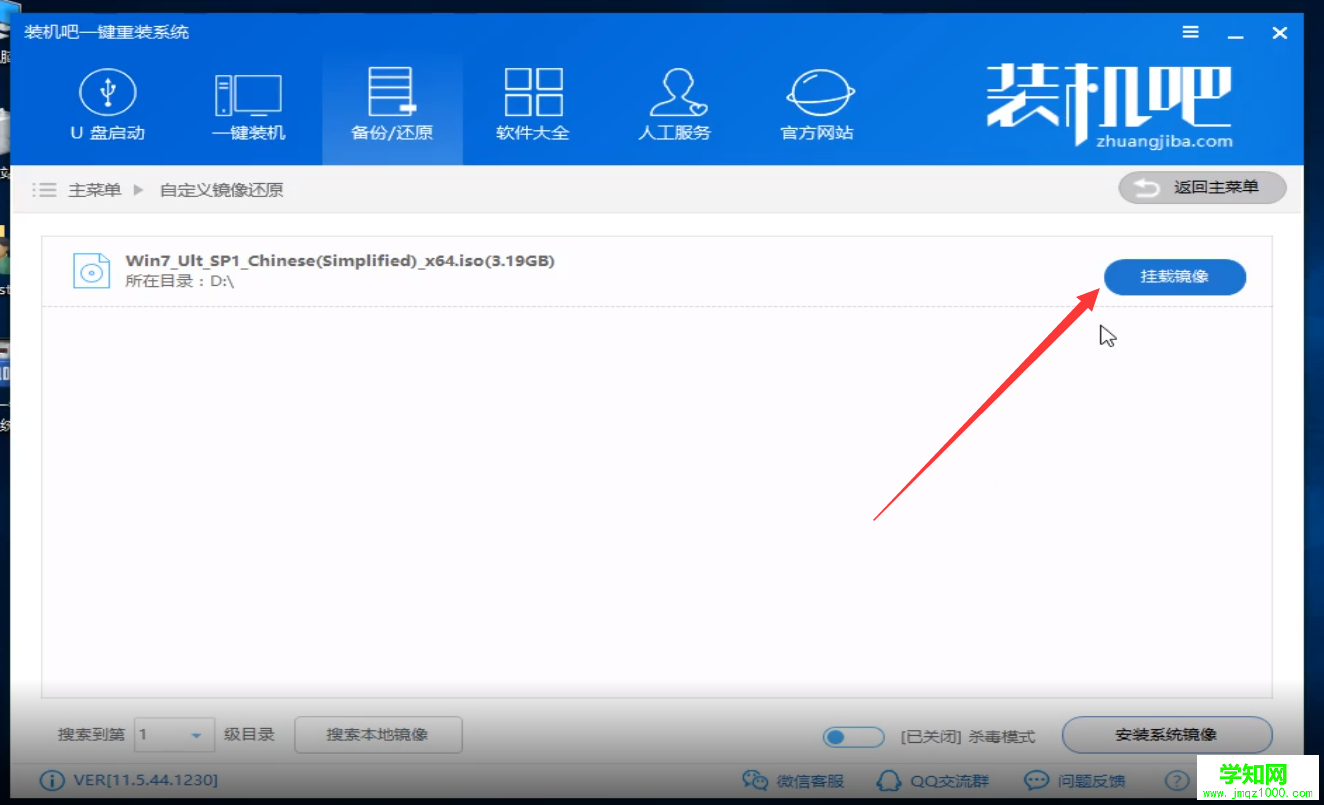
Task: Go to 主菜单 in the breadcrumb
Action: pyautogui.click(x=94, y=190)
